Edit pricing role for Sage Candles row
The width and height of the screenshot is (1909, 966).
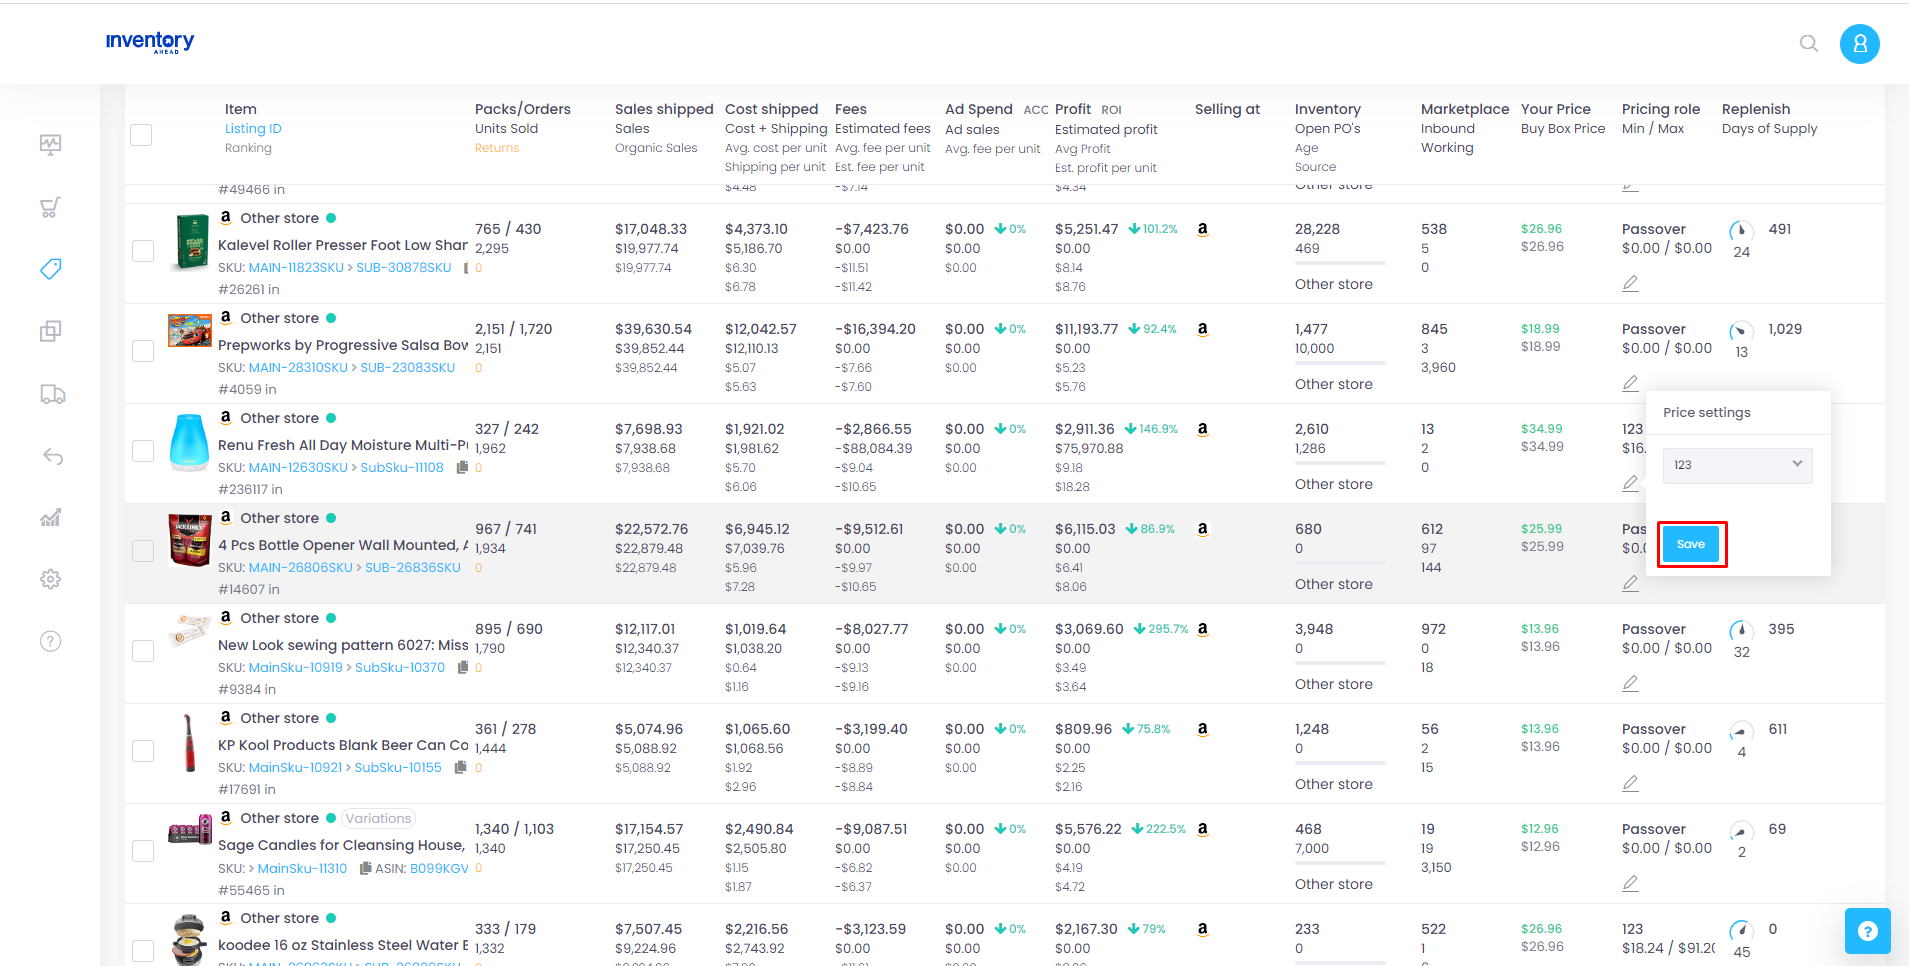(1630, 883)
